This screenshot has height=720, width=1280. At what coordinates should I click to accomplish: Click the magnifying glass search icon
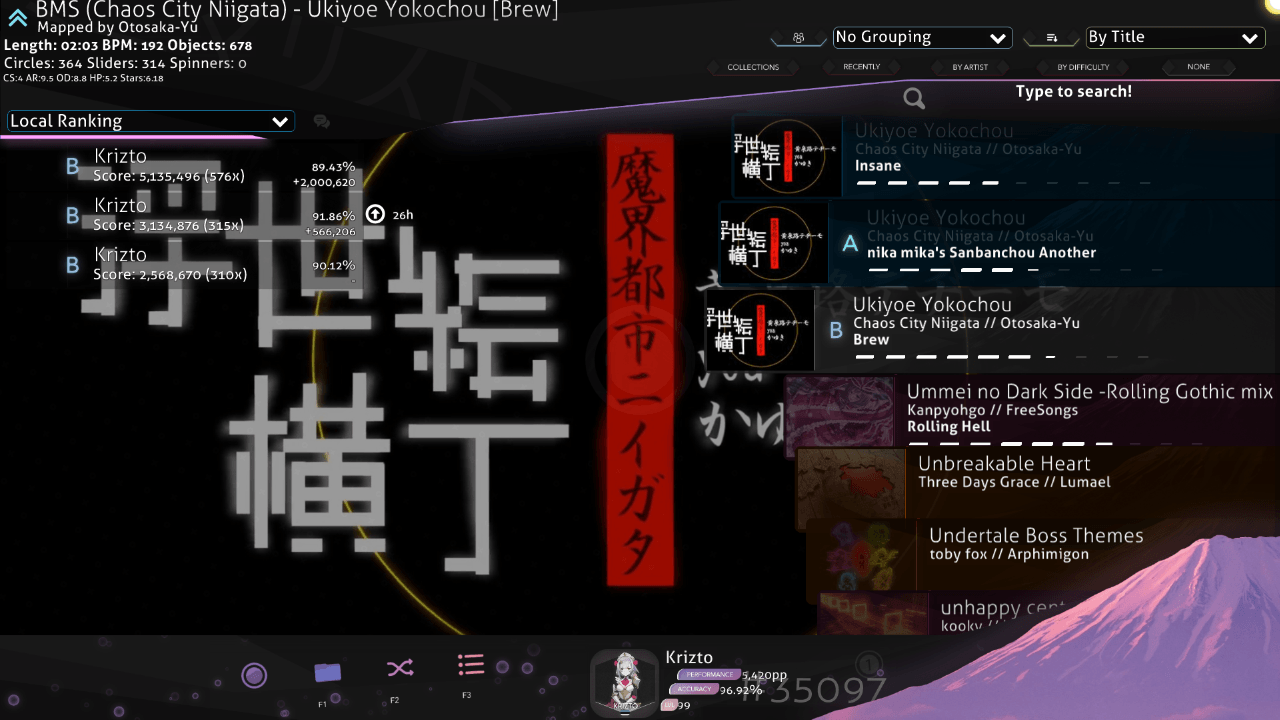913,98
